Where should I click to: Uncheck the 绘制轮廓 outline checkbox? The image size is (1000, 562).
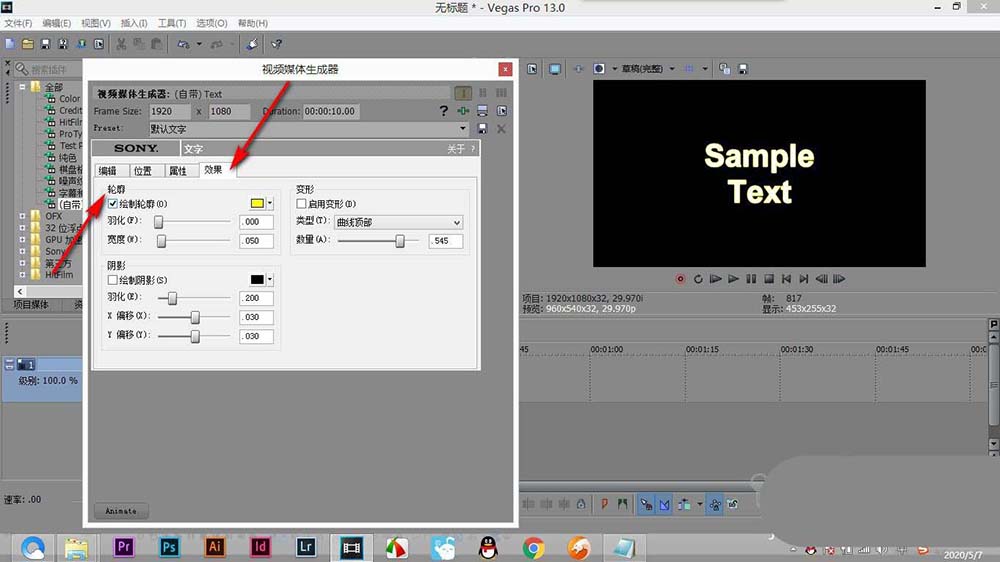(113, 204)
